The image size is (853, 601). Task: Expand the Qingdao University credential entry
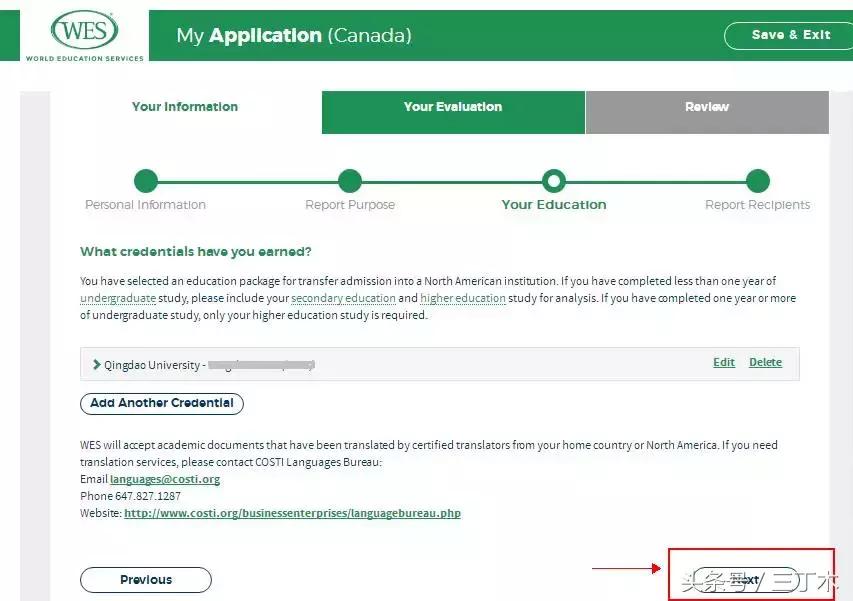(97, 365)
